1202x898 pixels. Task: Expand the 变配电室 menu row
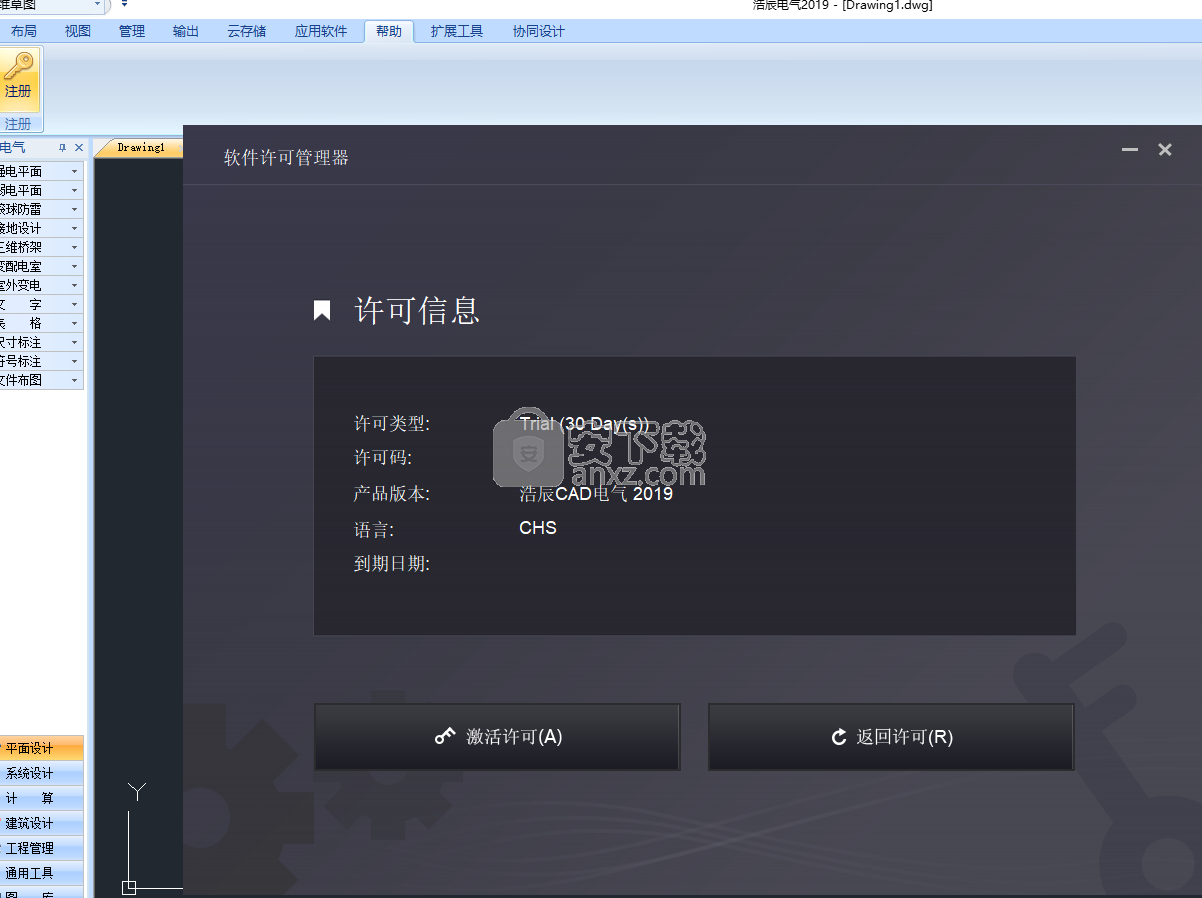41,266
